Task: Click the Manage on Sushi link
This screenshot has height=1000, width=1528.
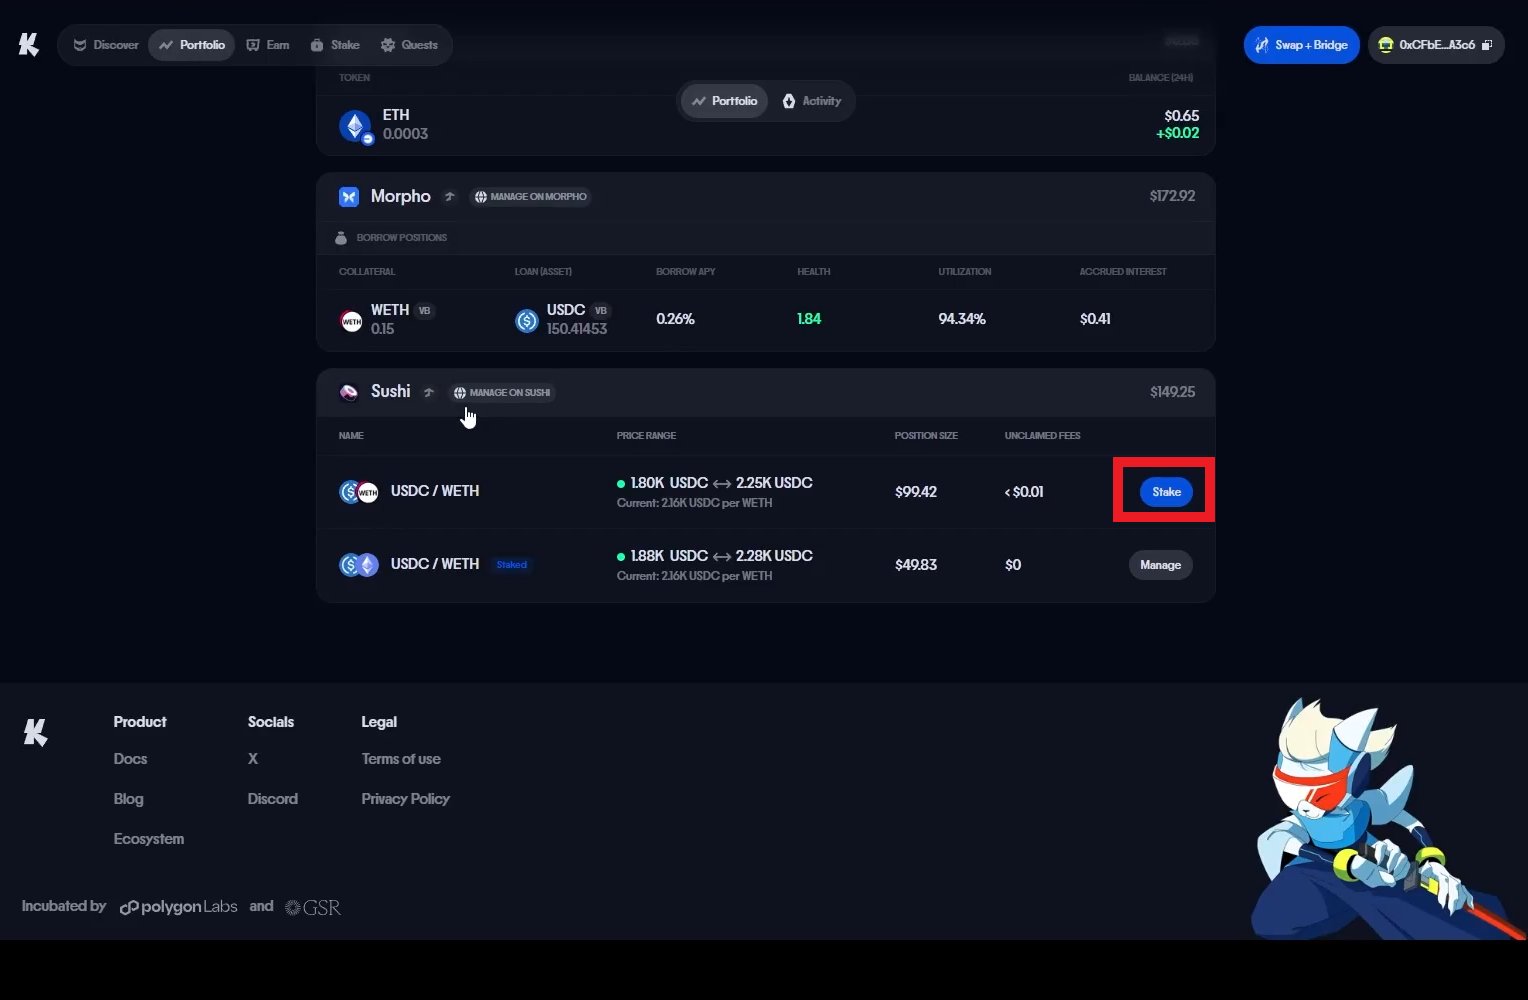Action: (501, 393)
